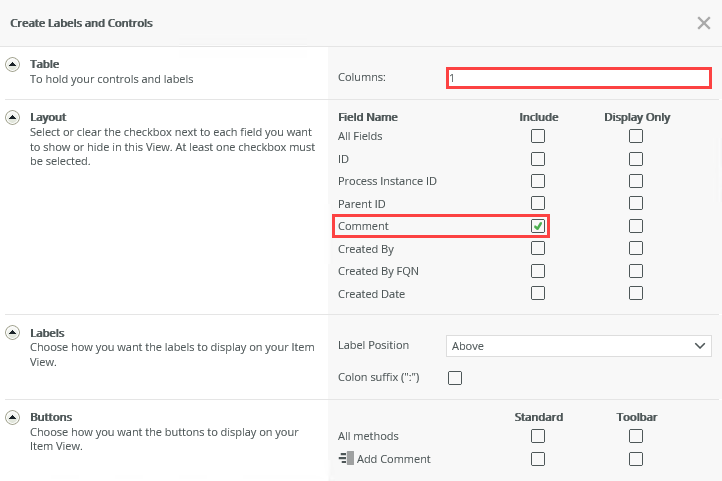The image size is (722, 481).
Task: Open the Label Position dropdown
Action: coord(578,346)
